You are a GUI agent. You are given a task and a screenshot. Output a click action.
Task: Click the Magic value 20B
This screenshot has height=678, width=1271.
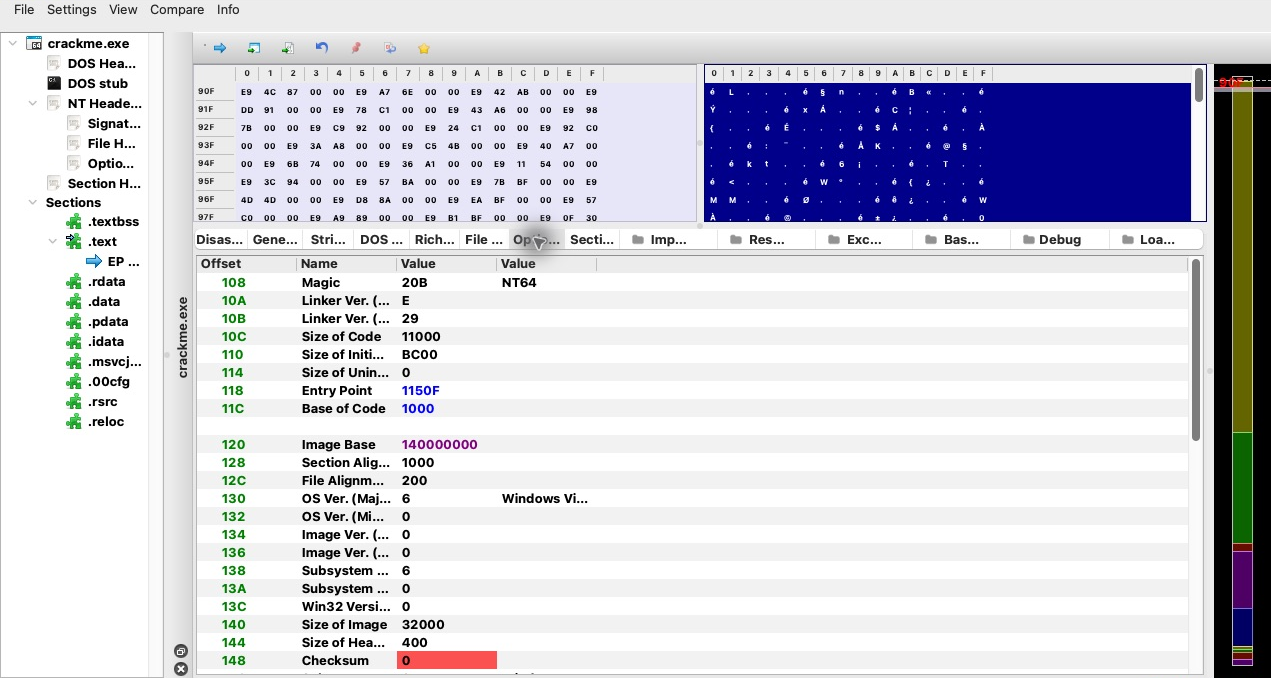pyautogui.click(x=414, y=283)
